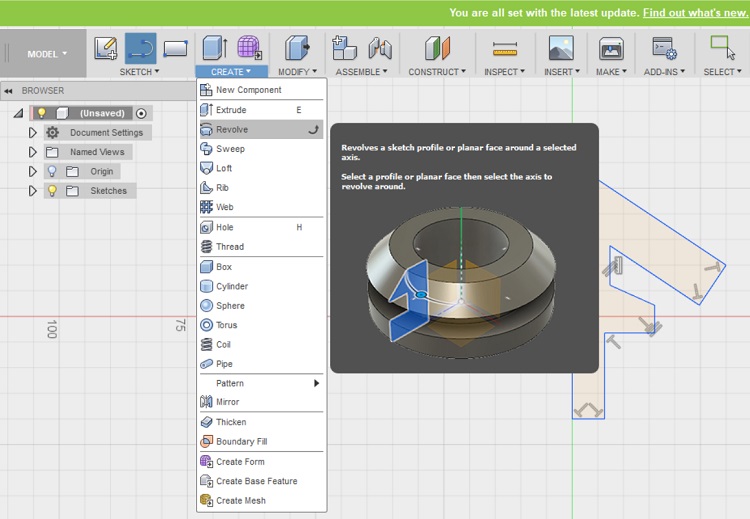Choose Hole from Create menu
750x519 pixels.
coord(262,227)
